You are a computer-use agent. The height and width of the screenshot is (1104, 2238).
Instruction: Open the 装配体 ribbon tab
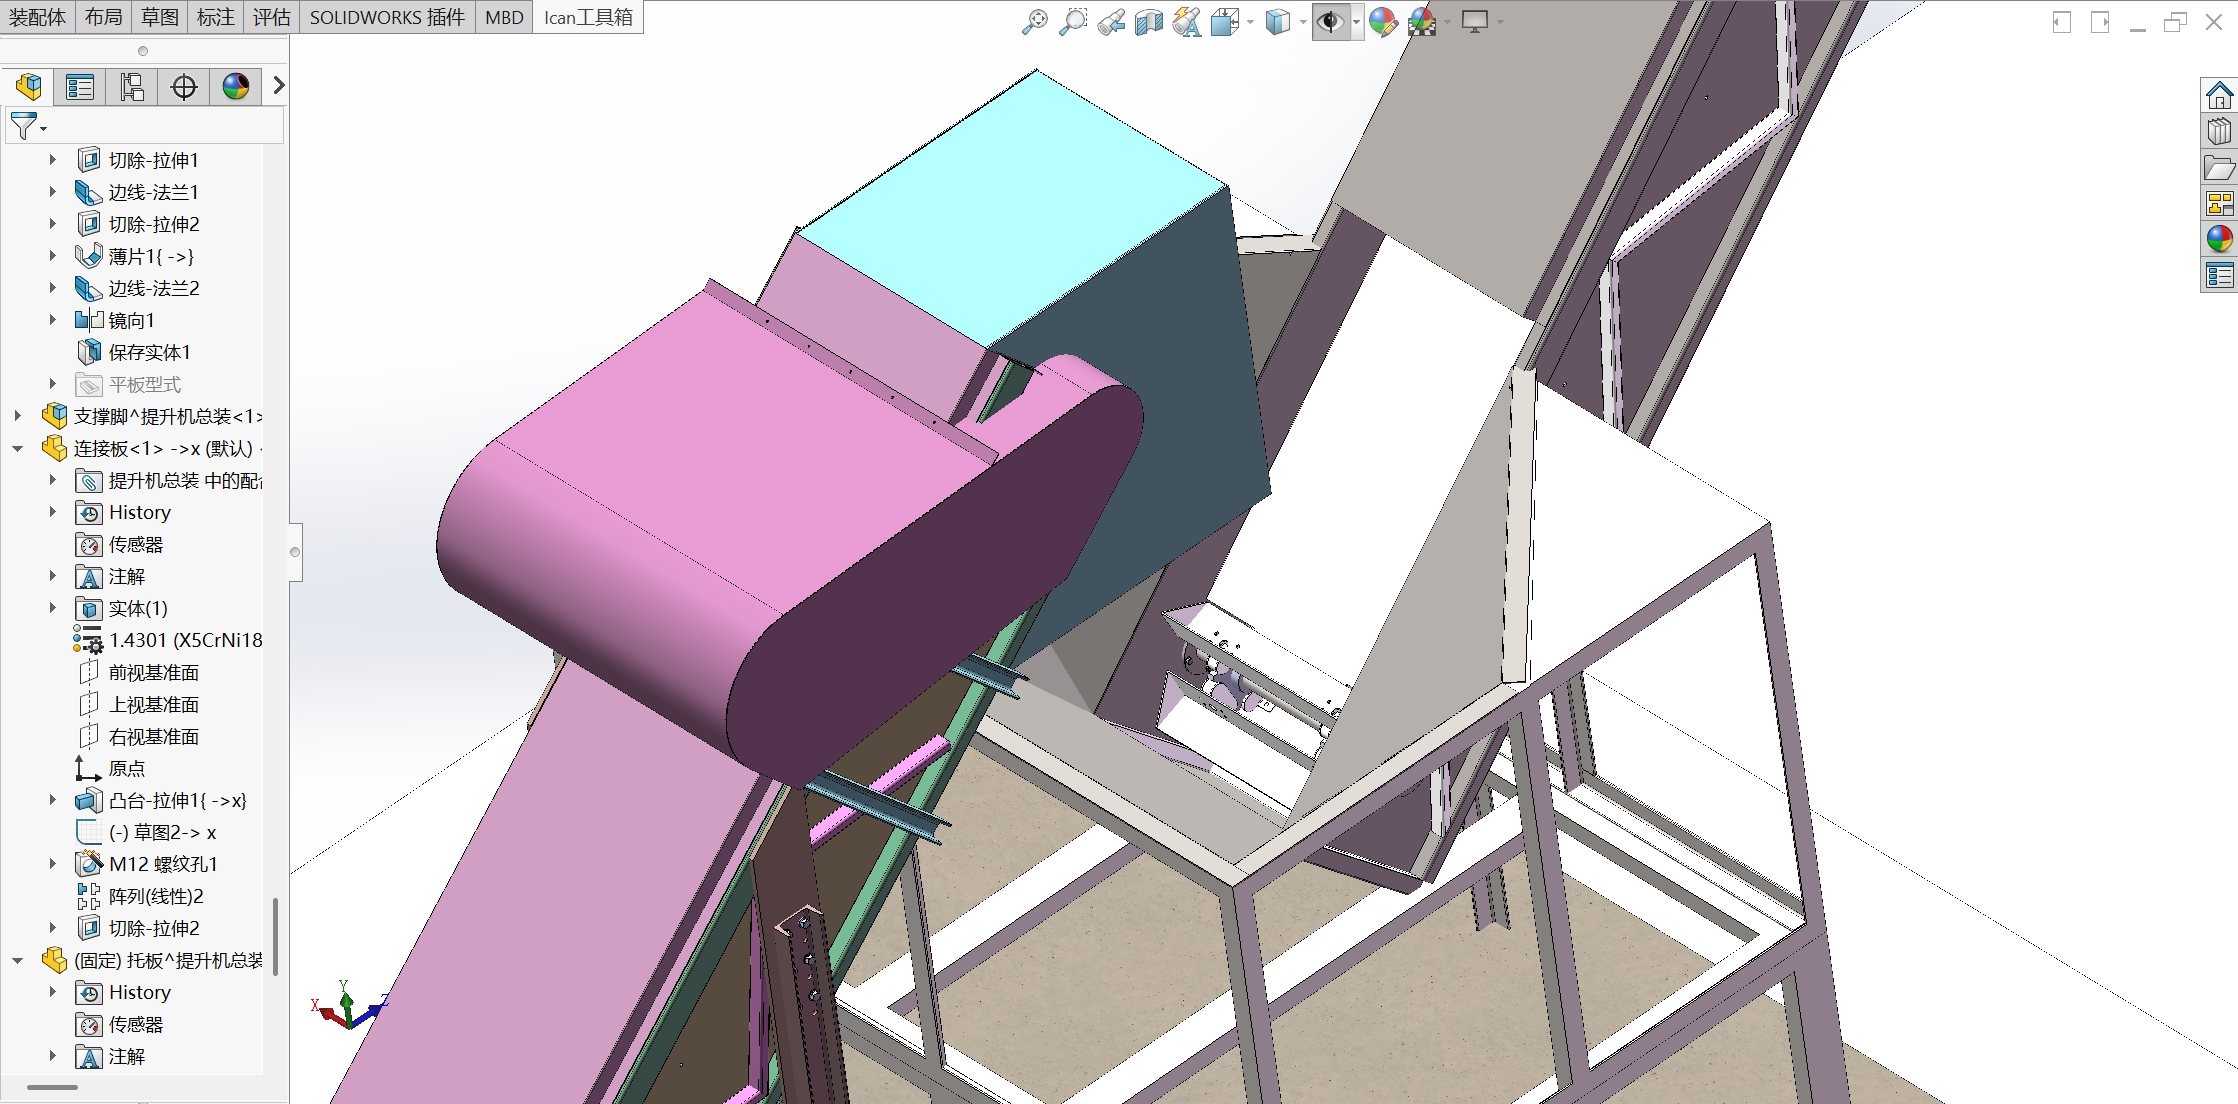[37, 17]
